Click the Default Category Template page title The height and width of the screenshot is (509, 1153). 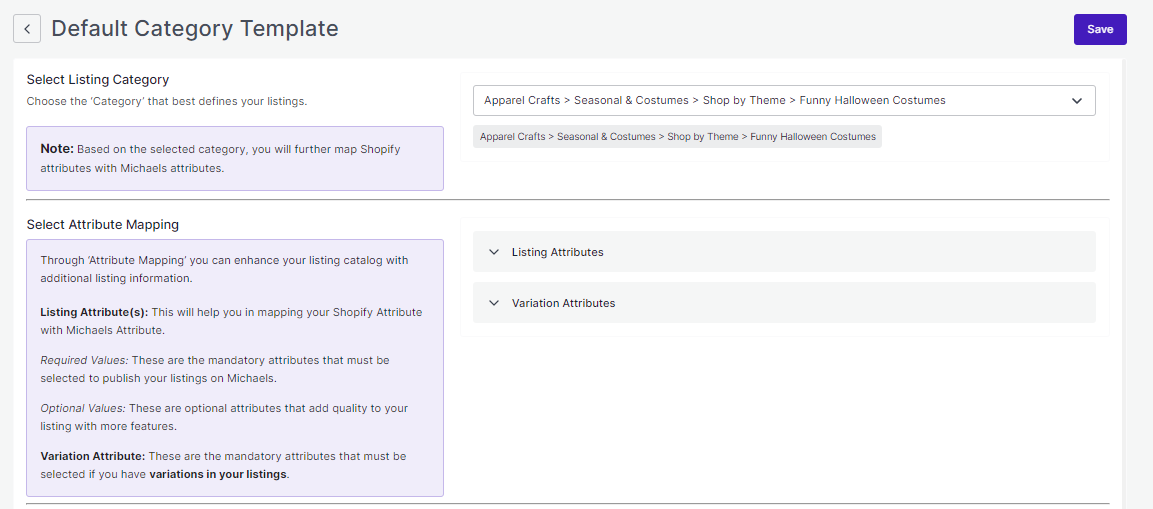[195, 29]
